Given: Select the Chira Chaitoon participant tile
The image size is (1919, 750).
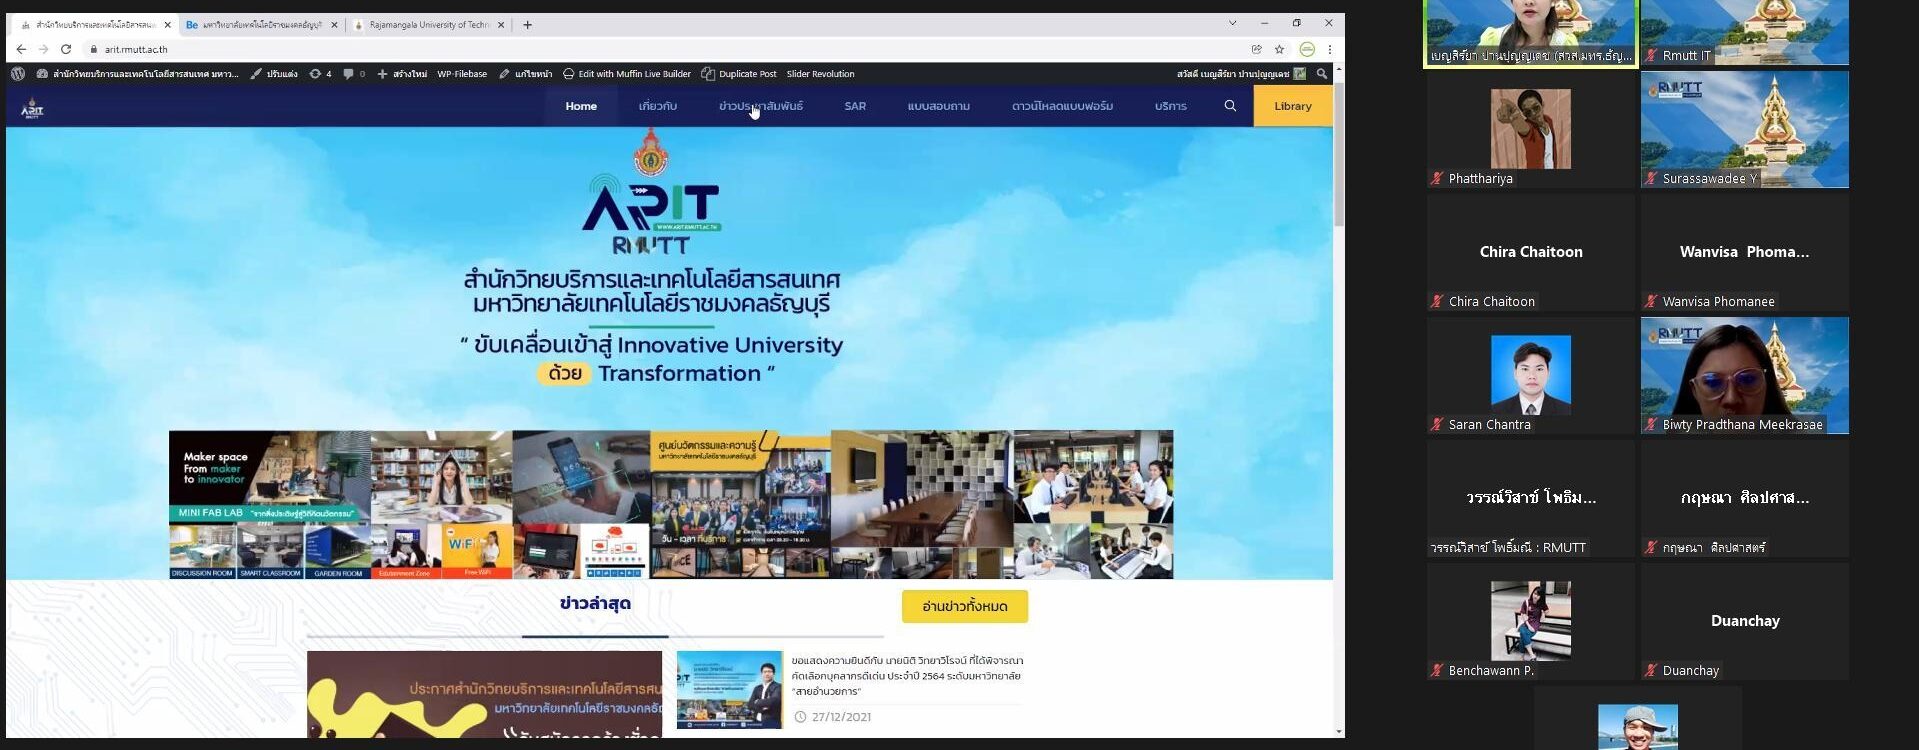Looking at the screenshot, I should pyautogui.click(x=1530, y=252).
